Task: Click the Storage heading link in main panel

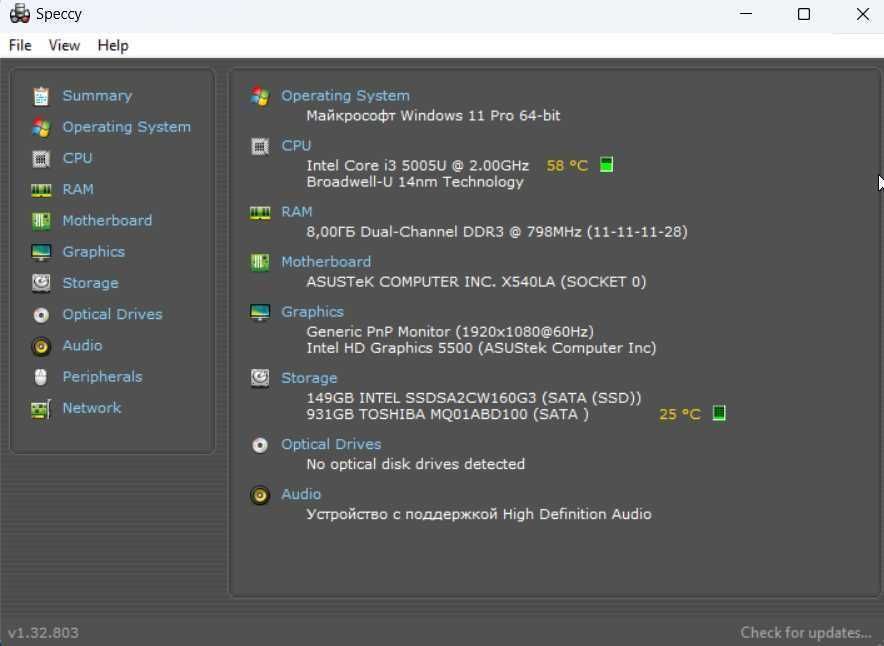Action: [309, 378]
